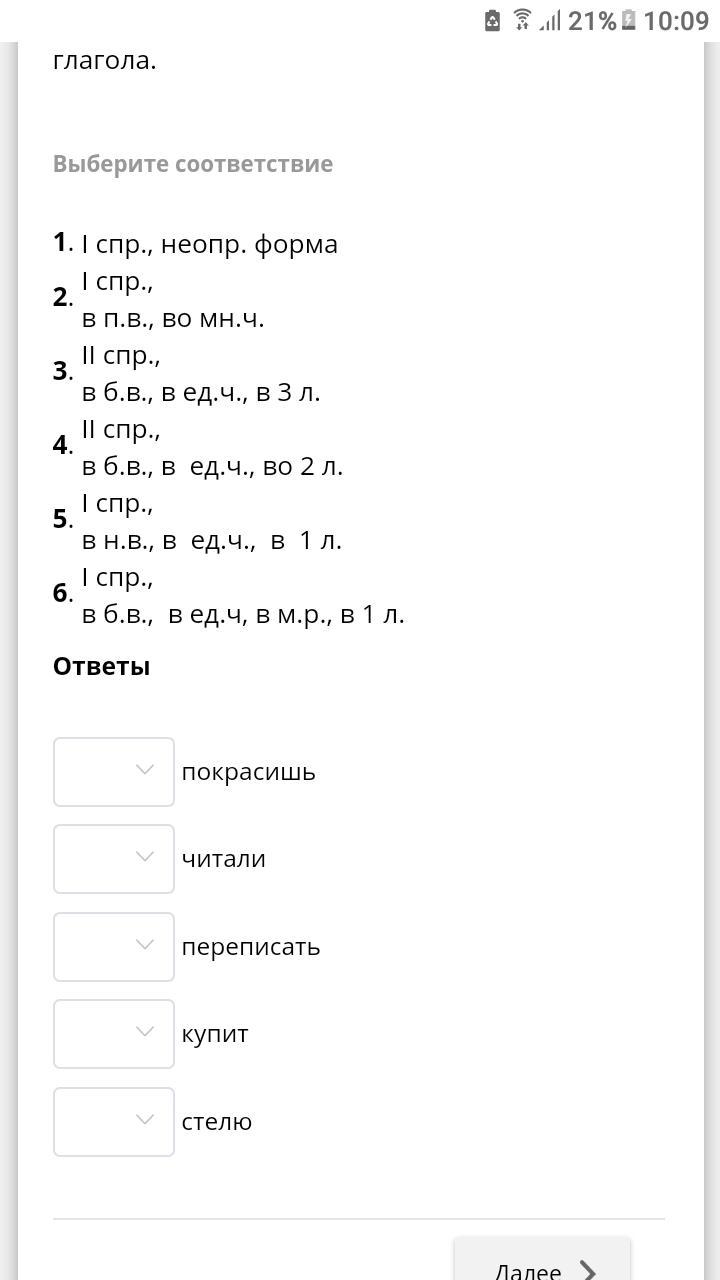Screen dimensions: 720x1280
Task: Click the word переписать
Action: 250,947
